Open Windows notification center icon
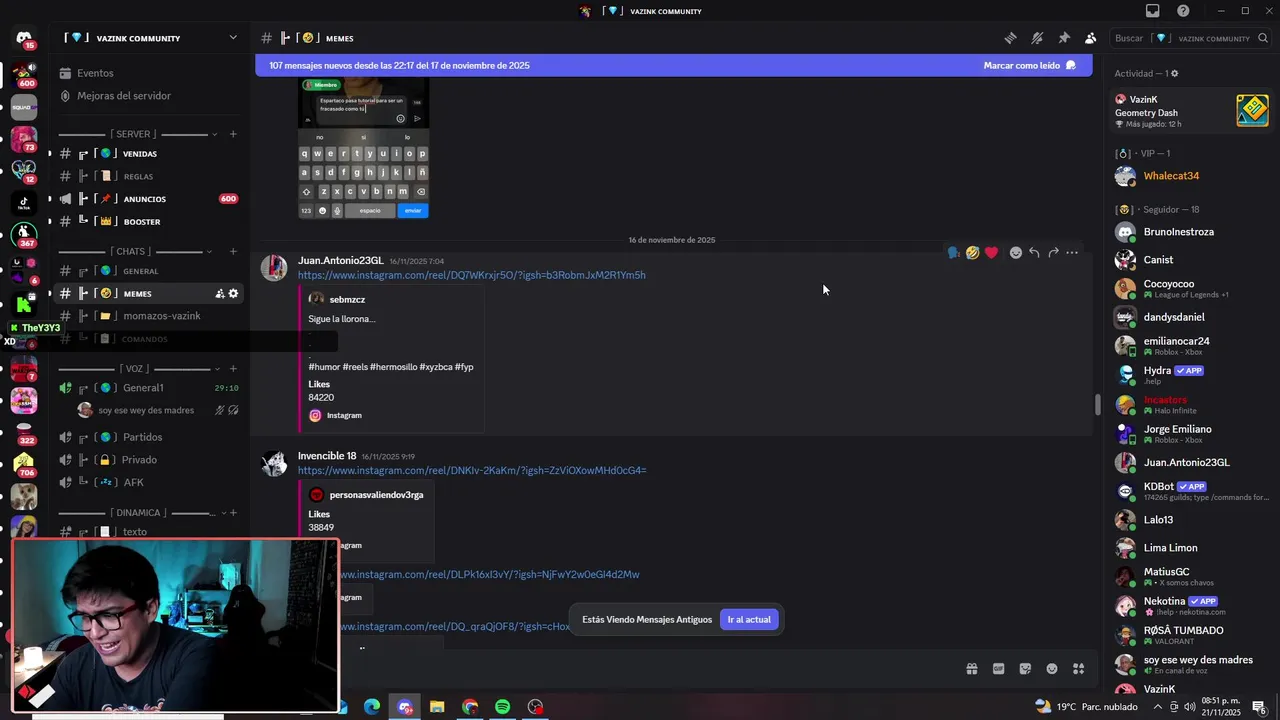Viewport: 1280px width, 720px height. tap(1259, 708)
